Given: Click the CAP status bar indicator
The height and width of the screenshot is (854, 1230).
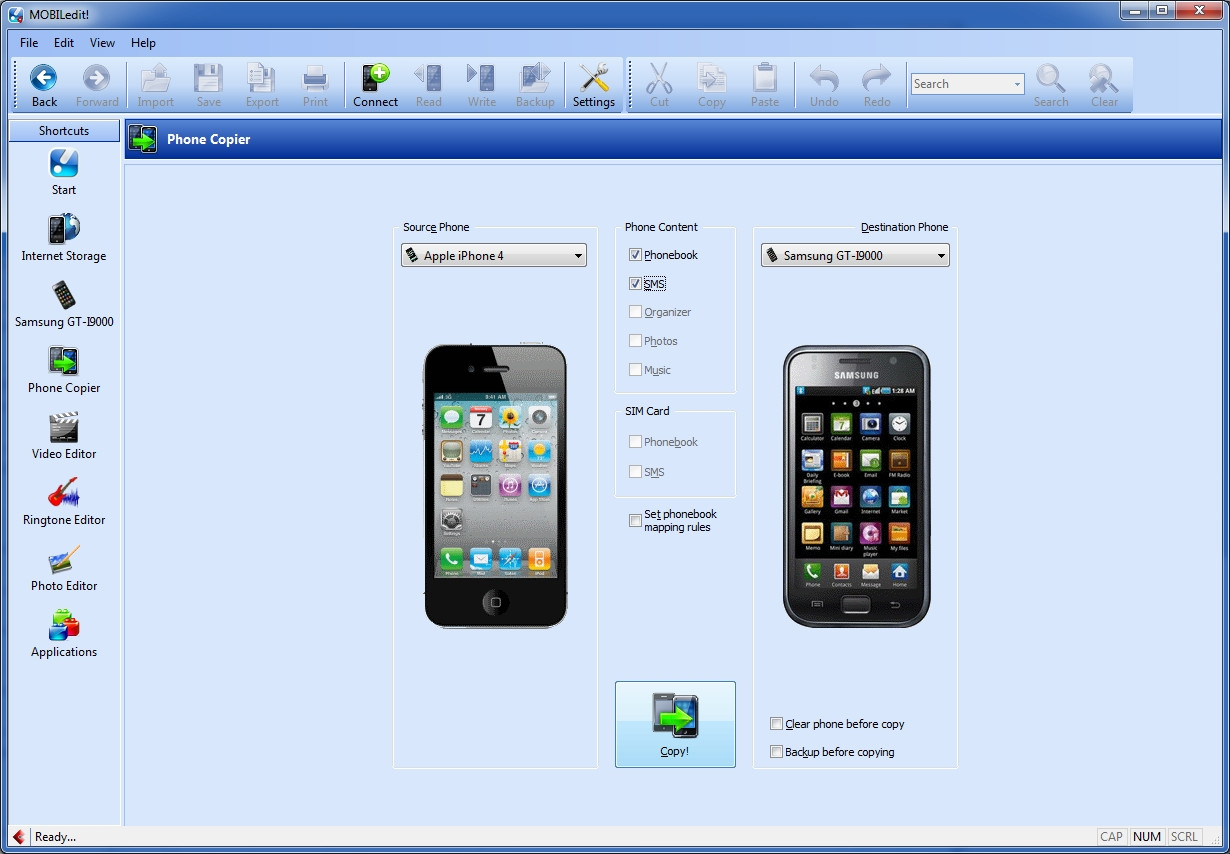Looking at the screenshot, I should 1111,837.
